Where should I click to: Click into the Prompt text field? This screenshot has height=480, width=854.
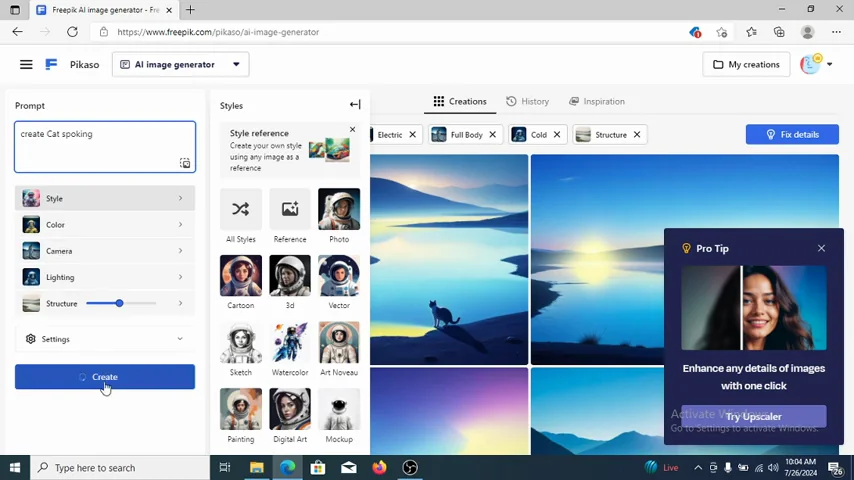pyautogui.click(x=105, y=147)
